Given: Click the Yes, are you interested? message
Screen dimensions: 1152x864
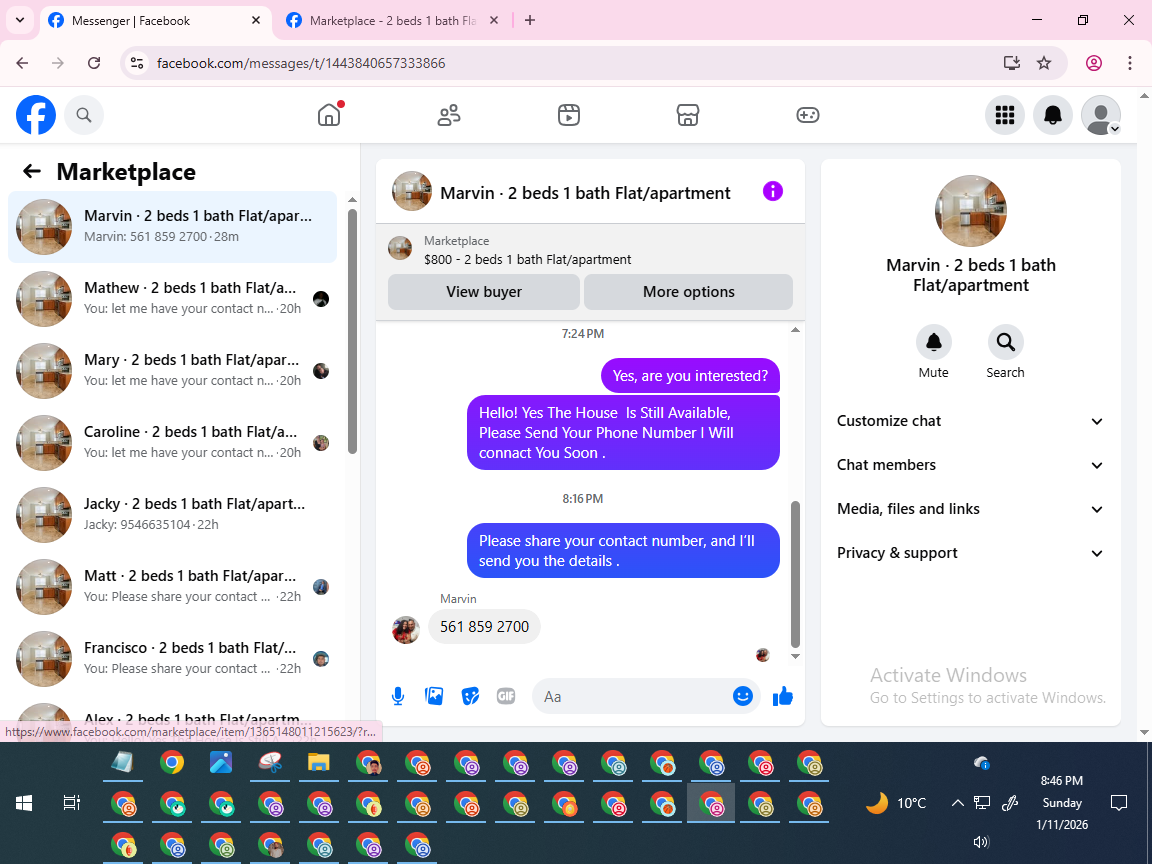Looking at the screenshot, I should tap(690, 376).
